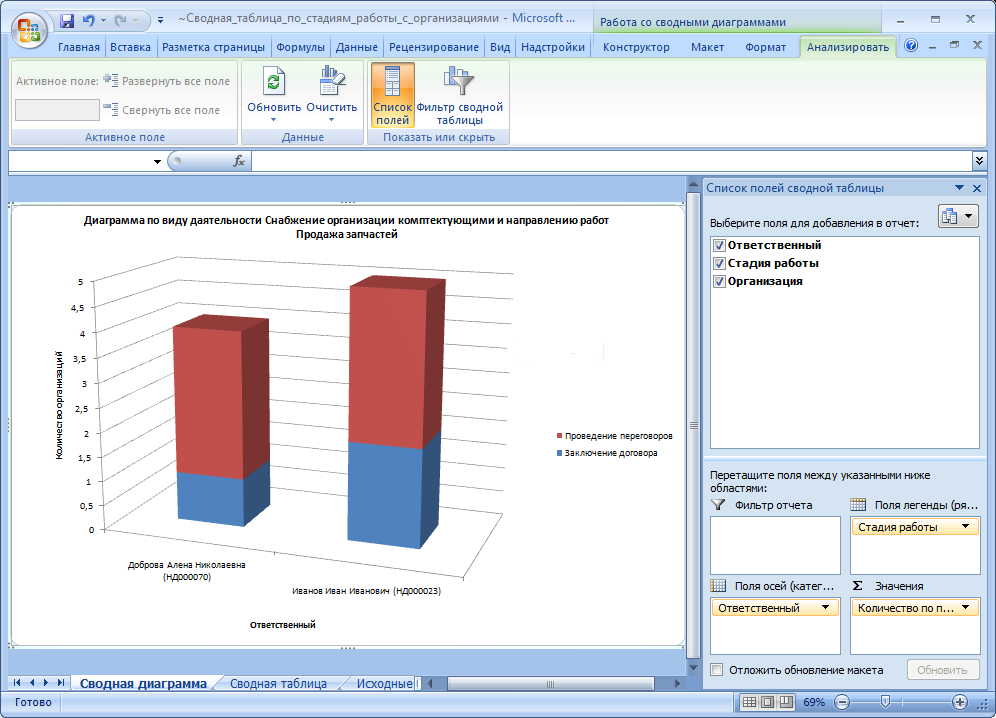Image resolution: width=996 pixels, height=718 pixels.
Task: Switch to the Сводная таблица sheet
Action: click(x=278, y=684)
